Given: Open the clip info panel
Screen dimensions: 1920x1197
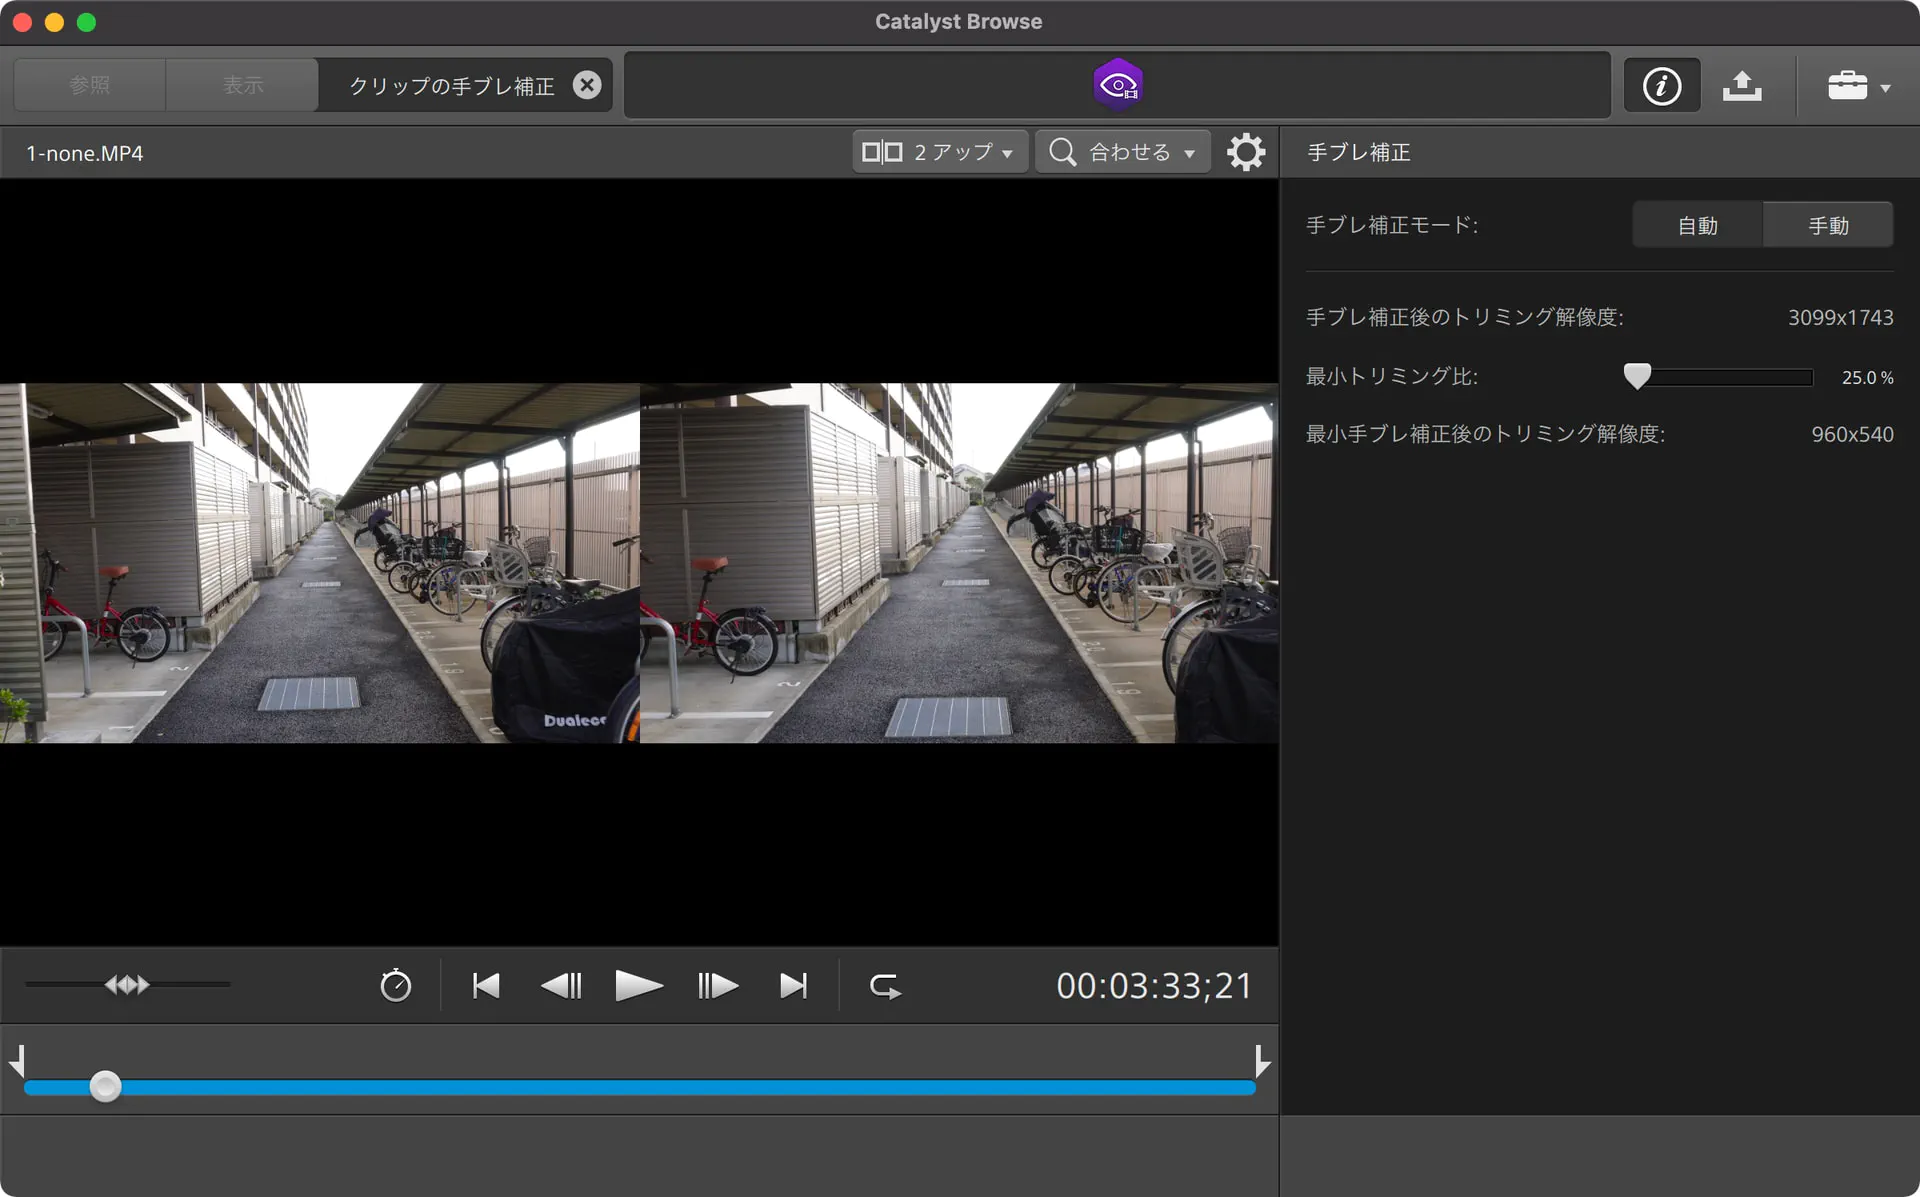Looking at the screenshot, I should point(1661,85).
